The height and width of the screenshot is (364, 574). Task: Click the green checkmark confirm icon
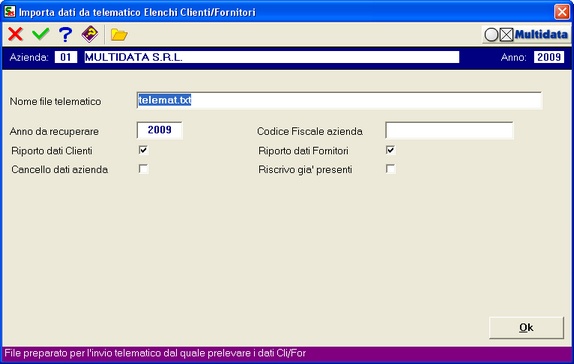(41, 34)
